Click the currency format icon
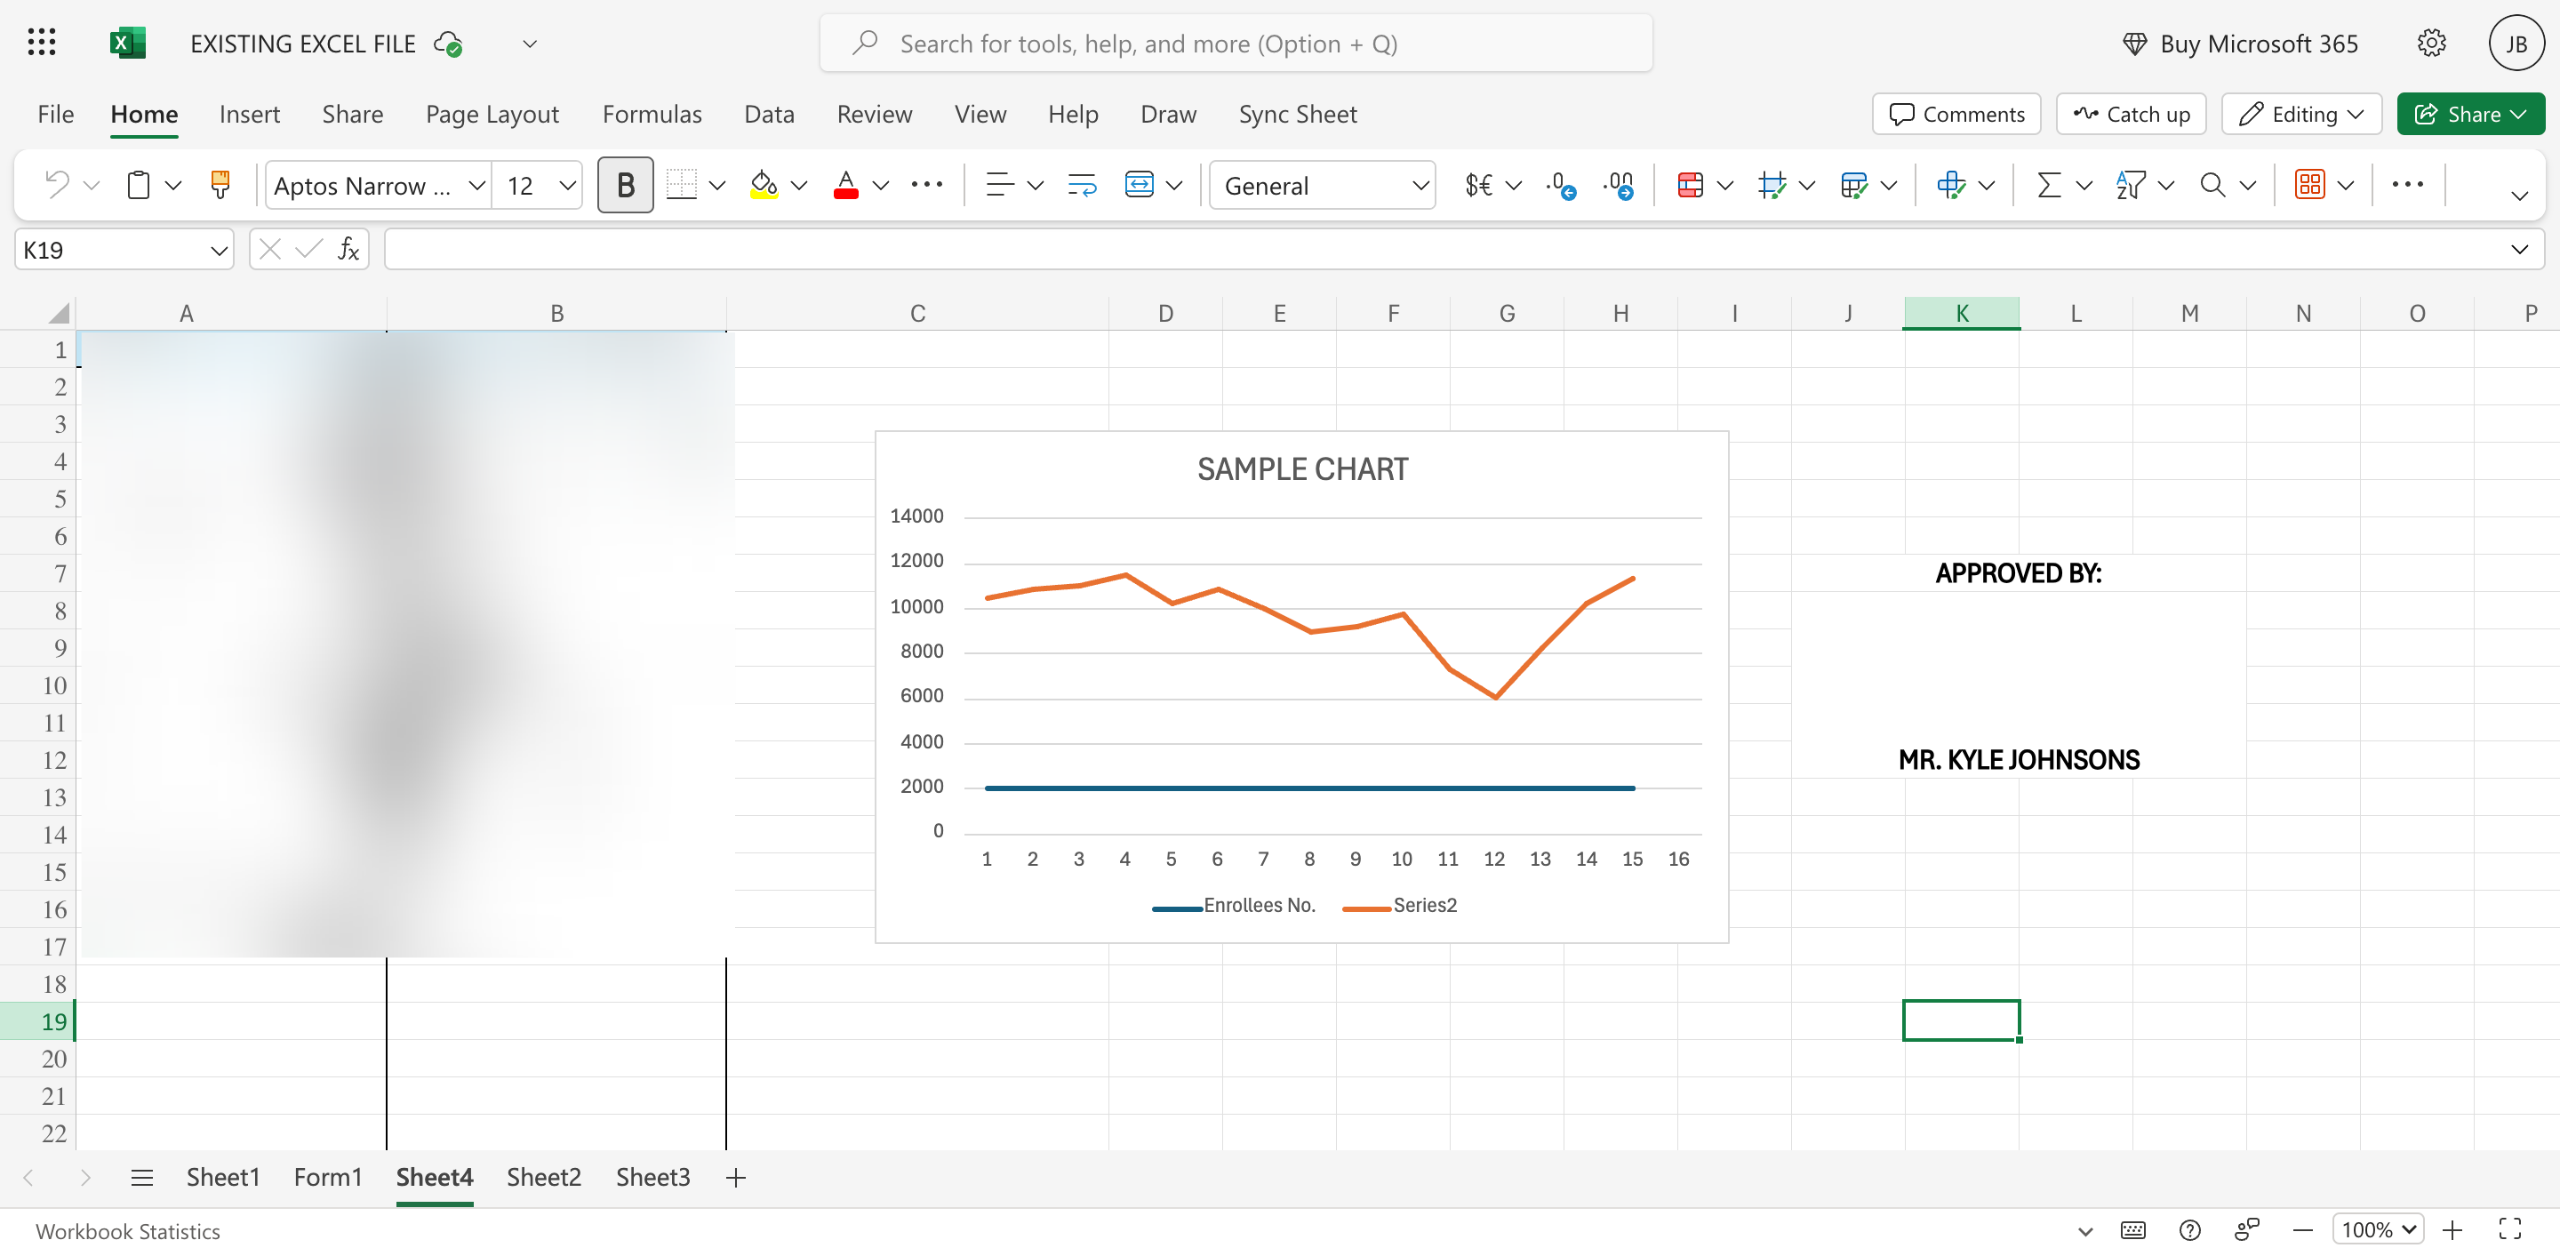This screenshot has height=1248, width=2560. [1478, 185]
